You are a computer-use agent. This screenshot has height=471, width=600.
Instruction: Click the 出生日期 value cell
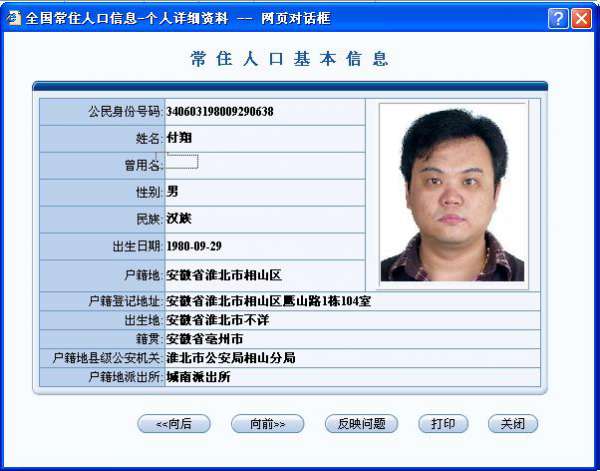[265, 246]
